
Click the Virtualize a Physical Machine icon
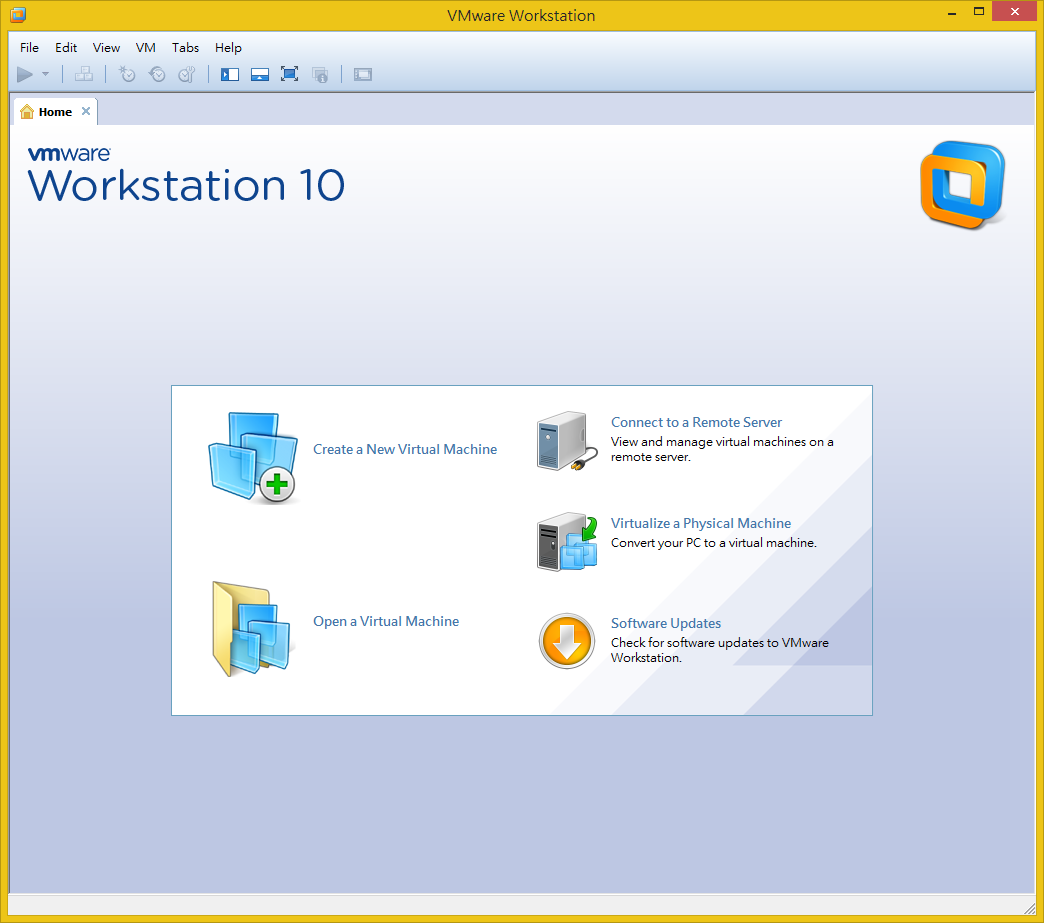pos(567,541)
